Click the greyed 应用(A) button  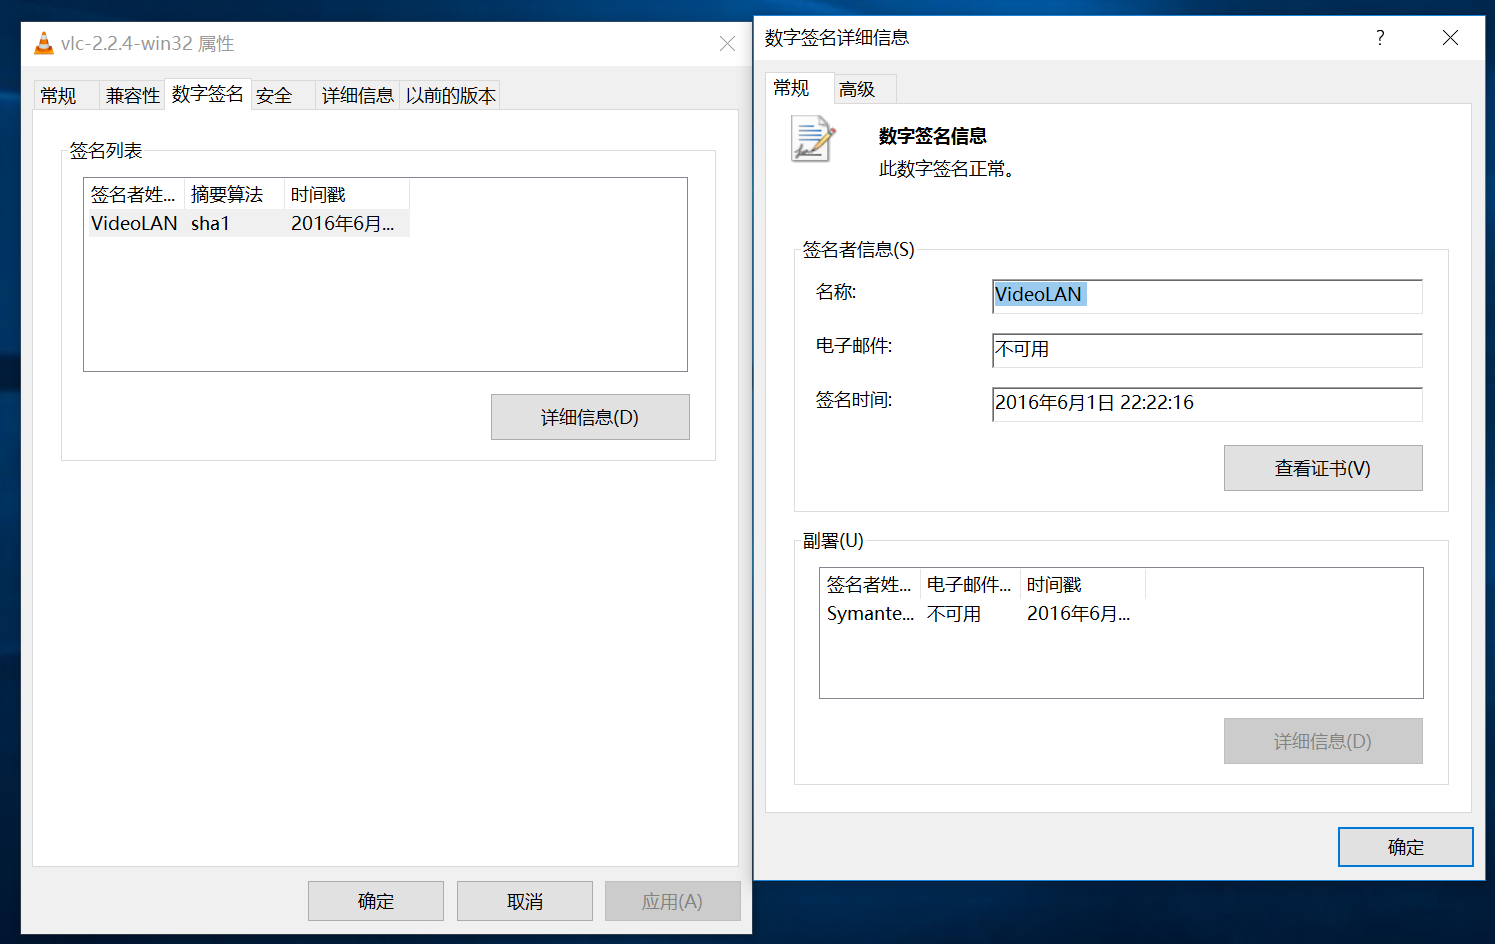(672, 901)
